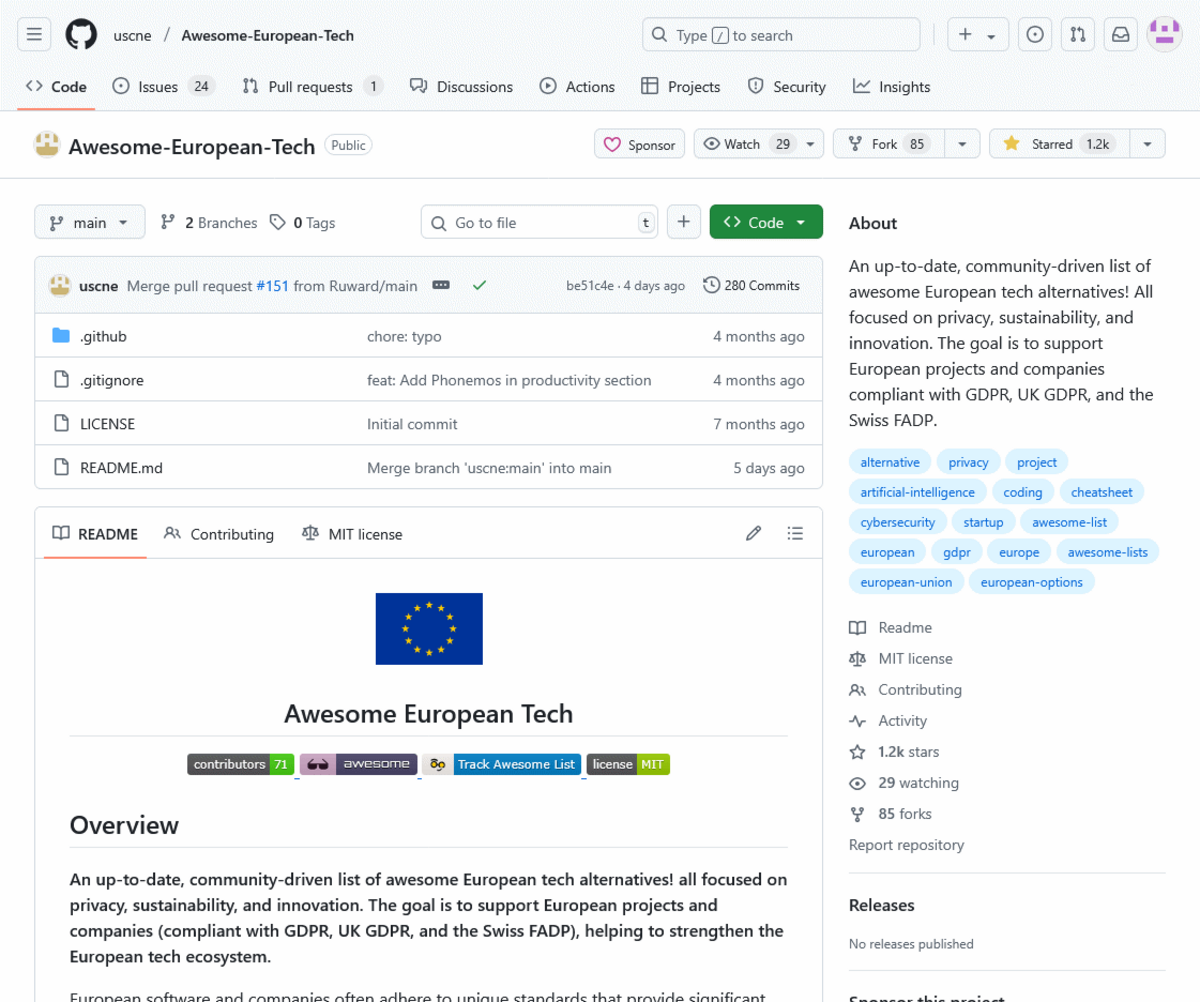
Task: Open the .gitignore file
Action: (112, 380)
